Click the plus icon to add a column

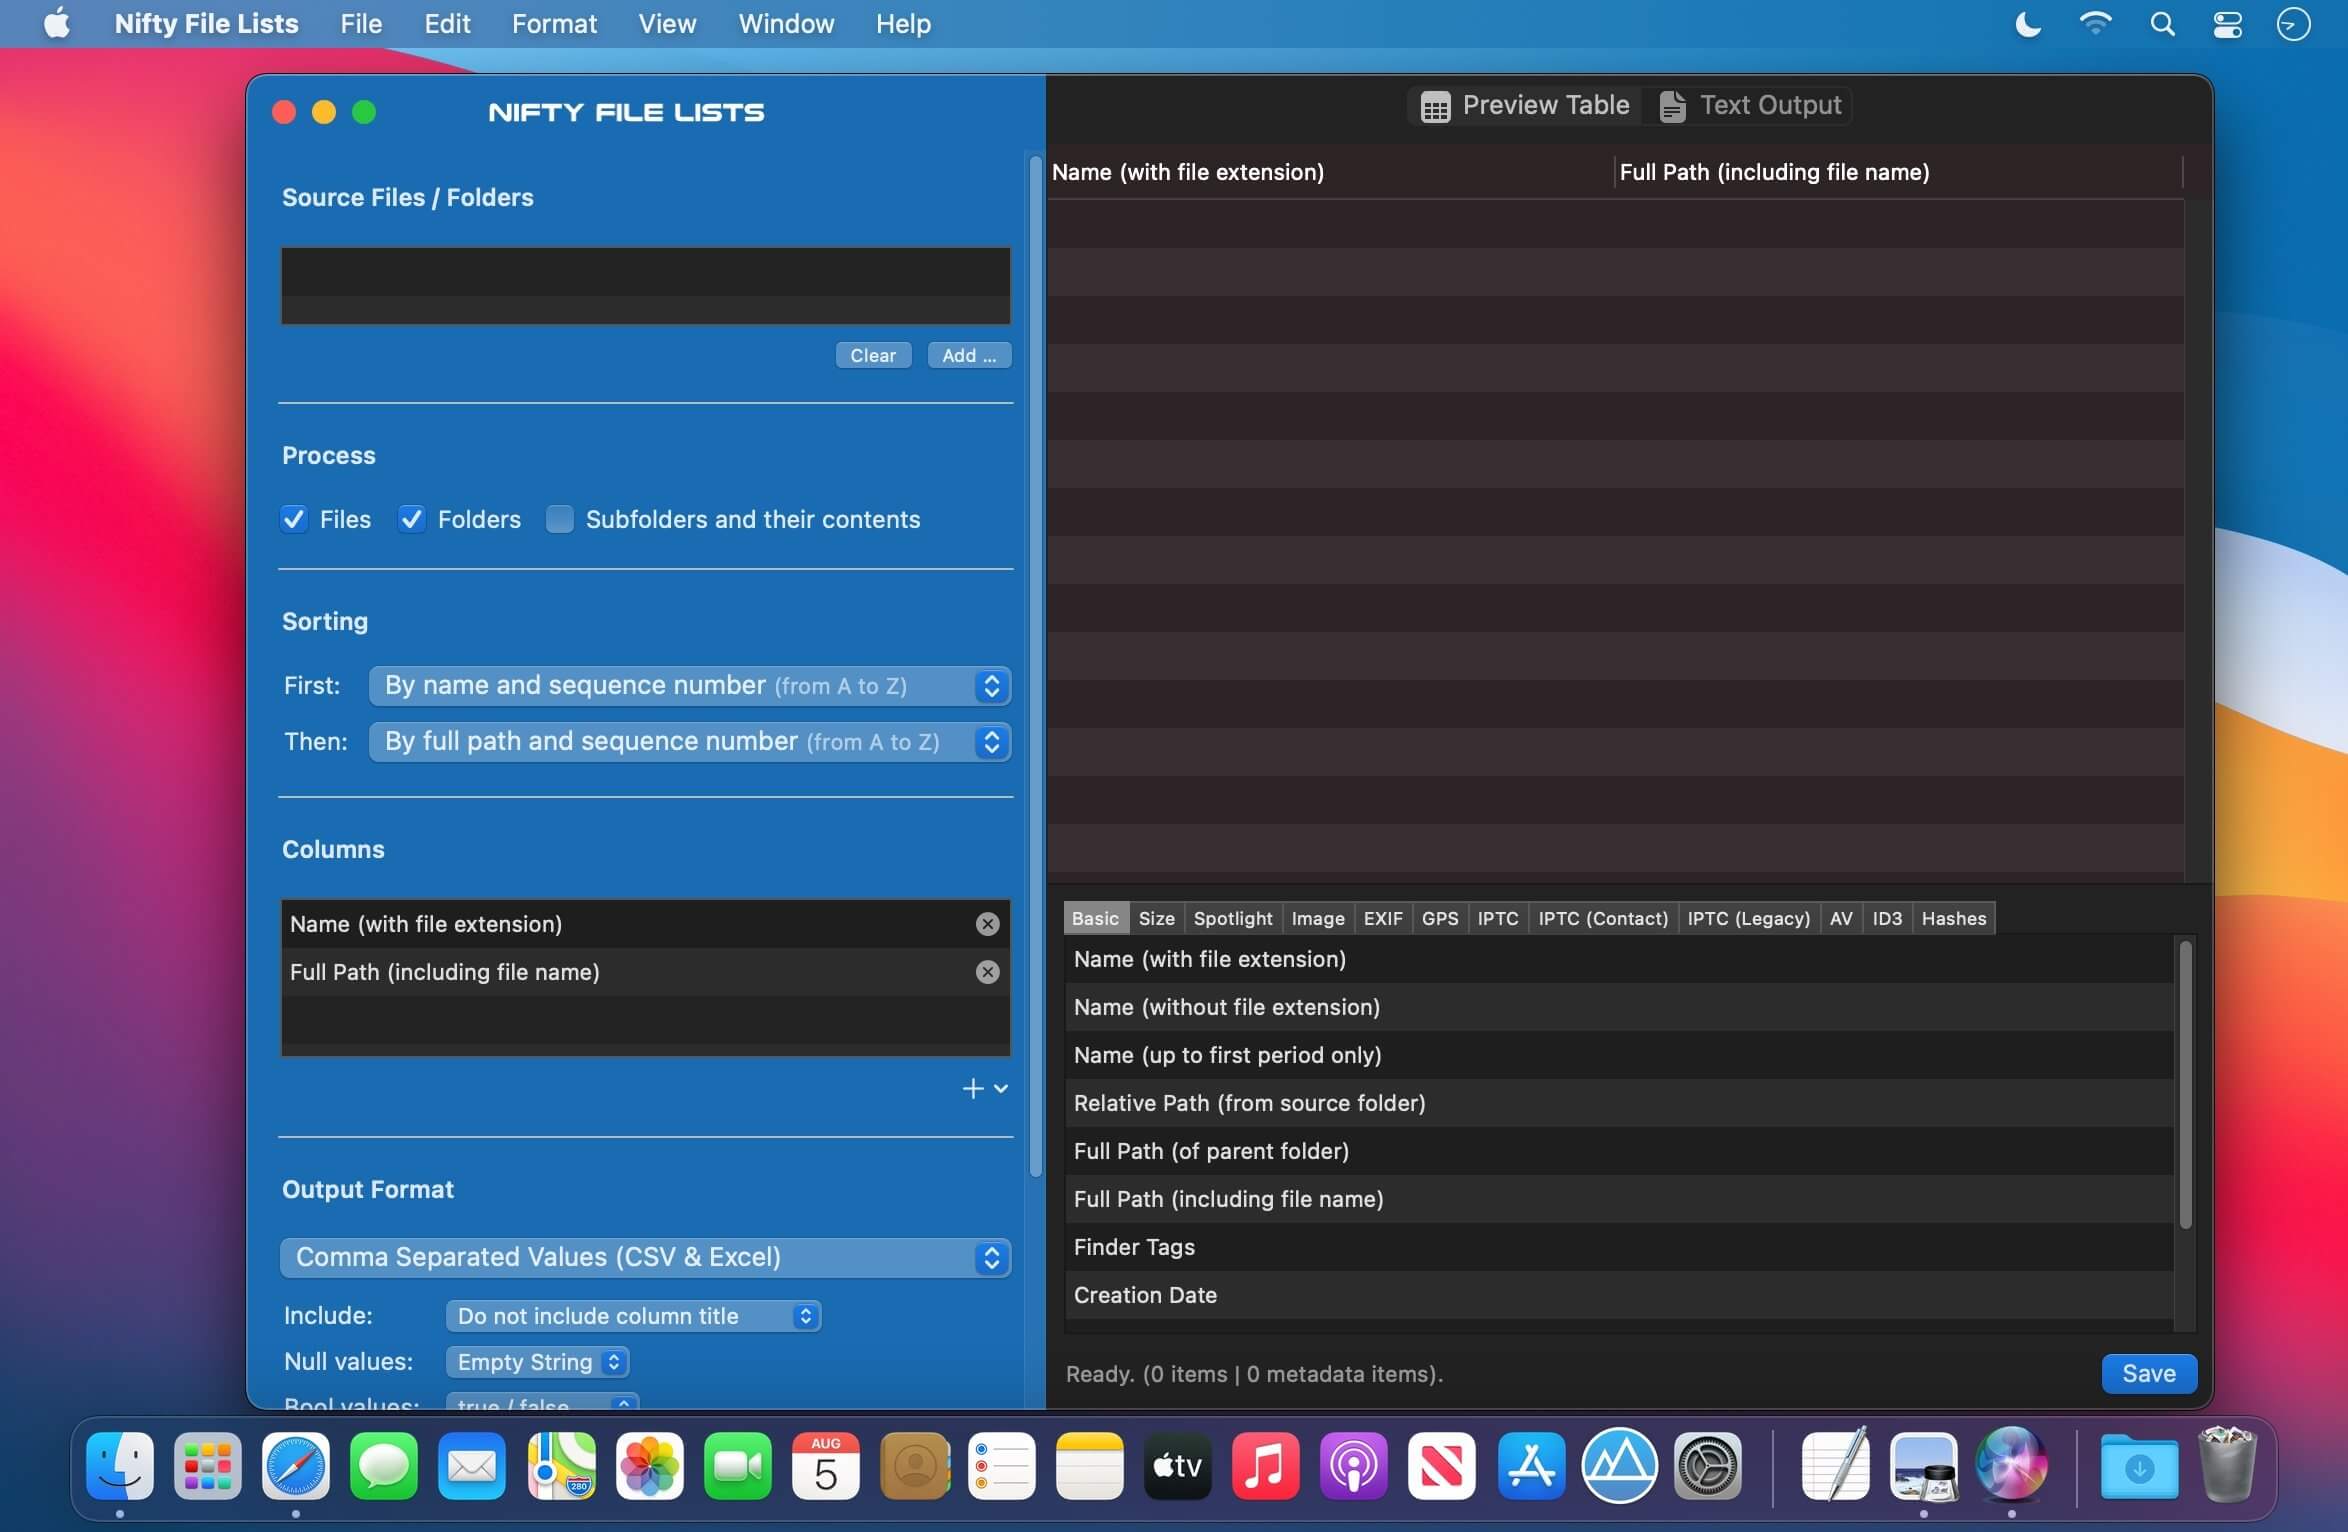(972, 1088)
